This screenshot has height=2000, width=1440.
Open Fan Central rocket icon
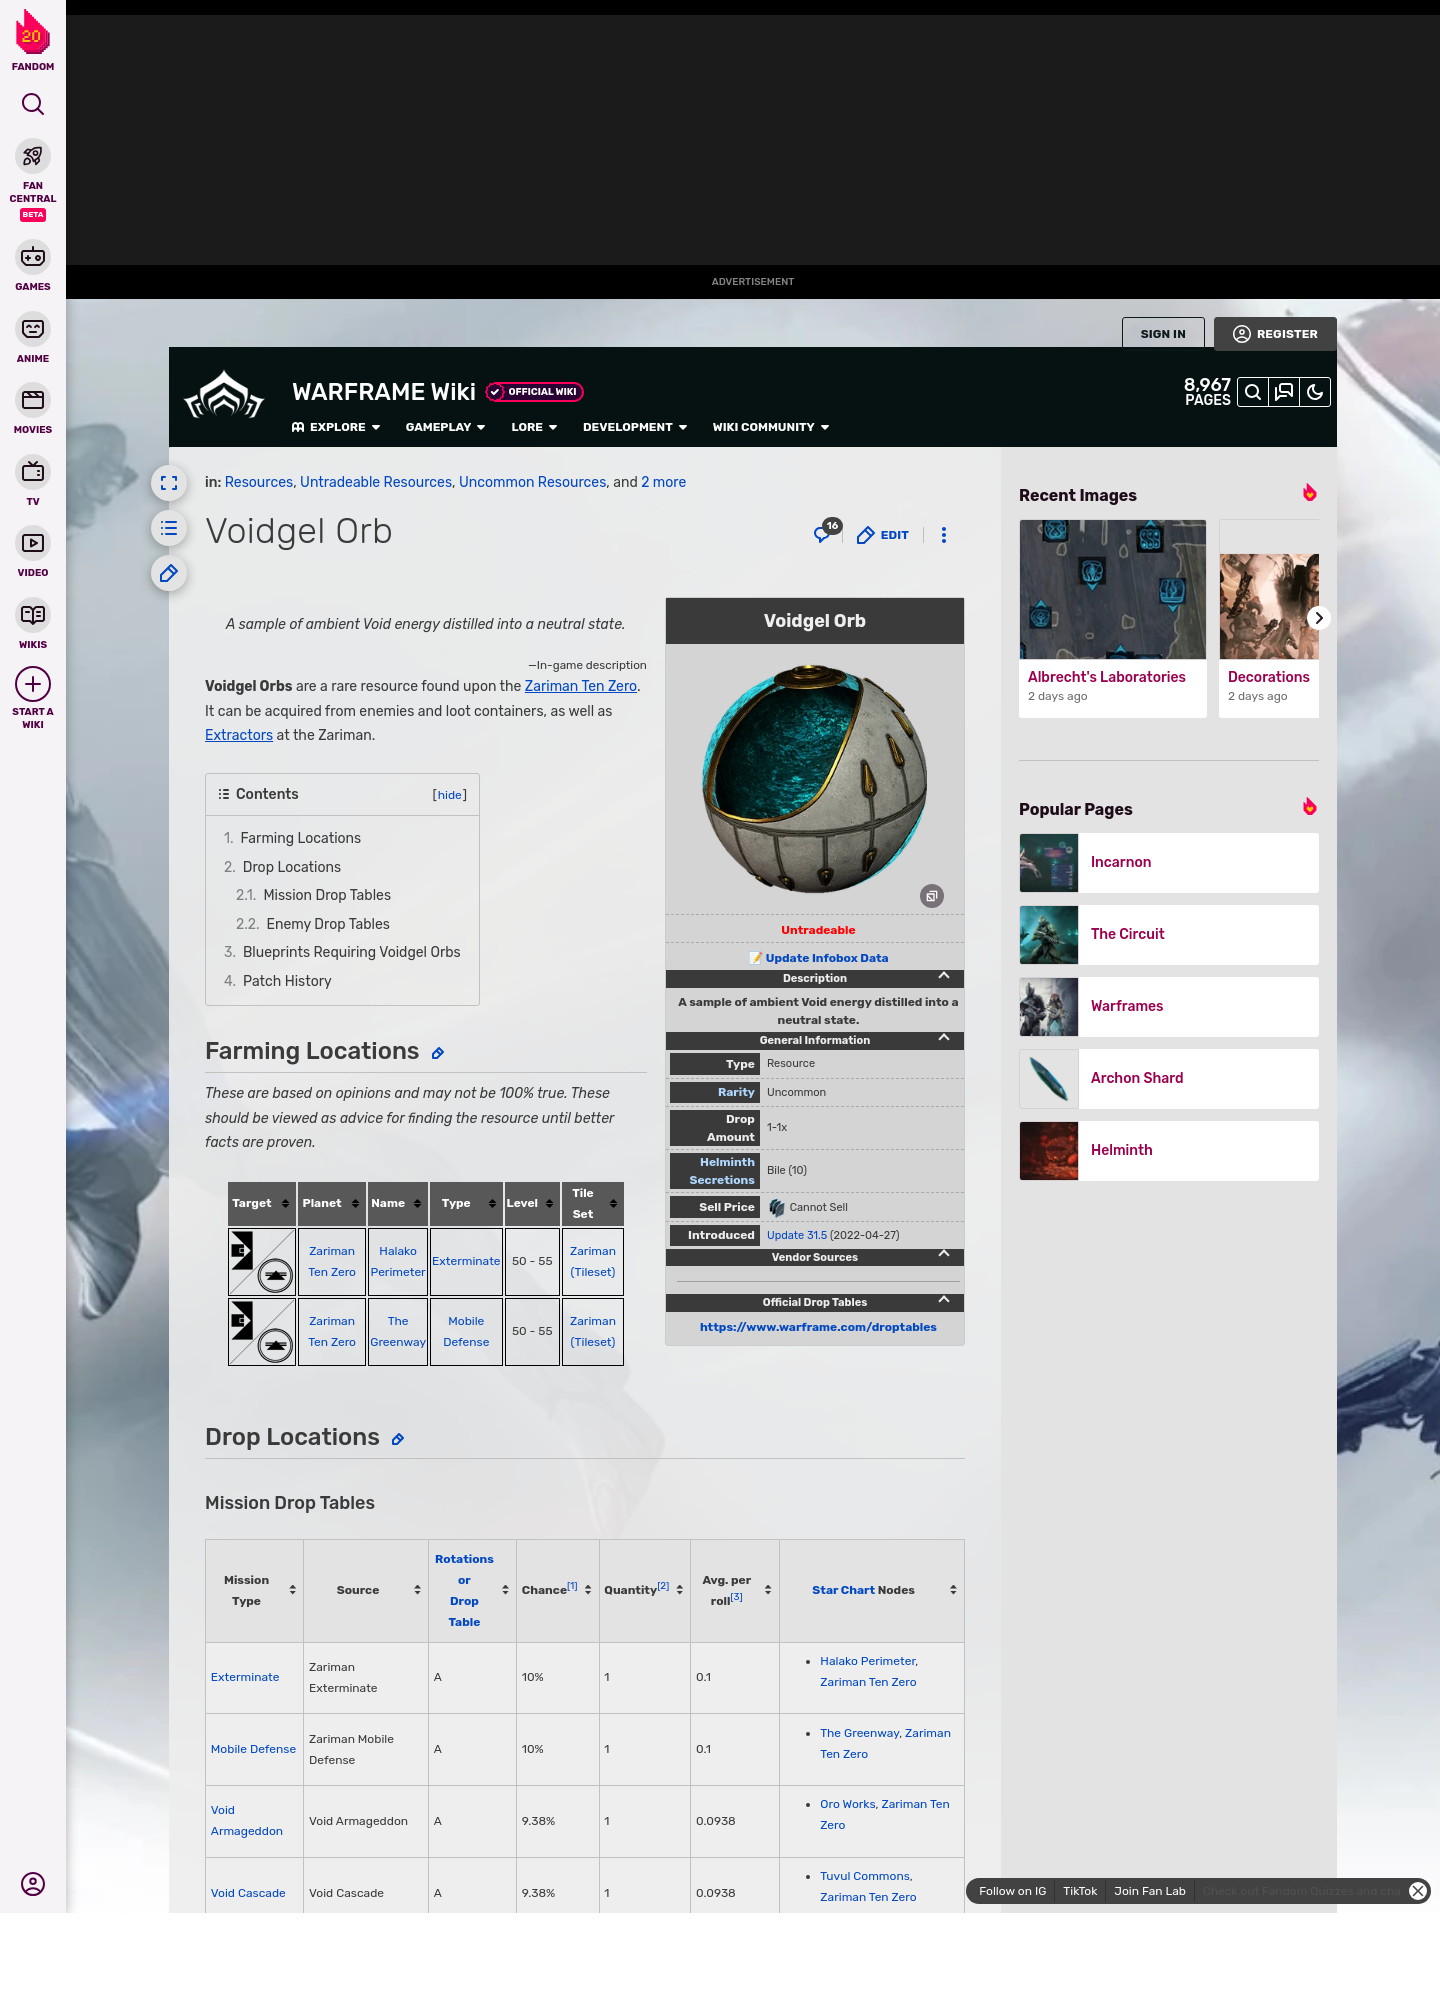[x=33, y=157]
